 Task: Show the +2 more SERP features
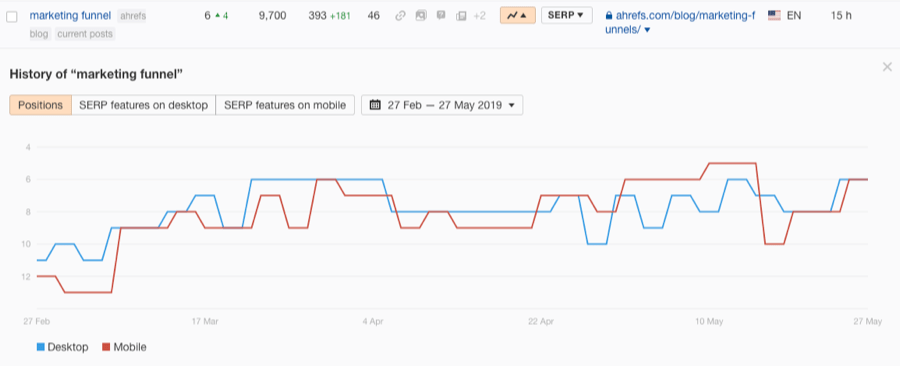tap(479, 16)
